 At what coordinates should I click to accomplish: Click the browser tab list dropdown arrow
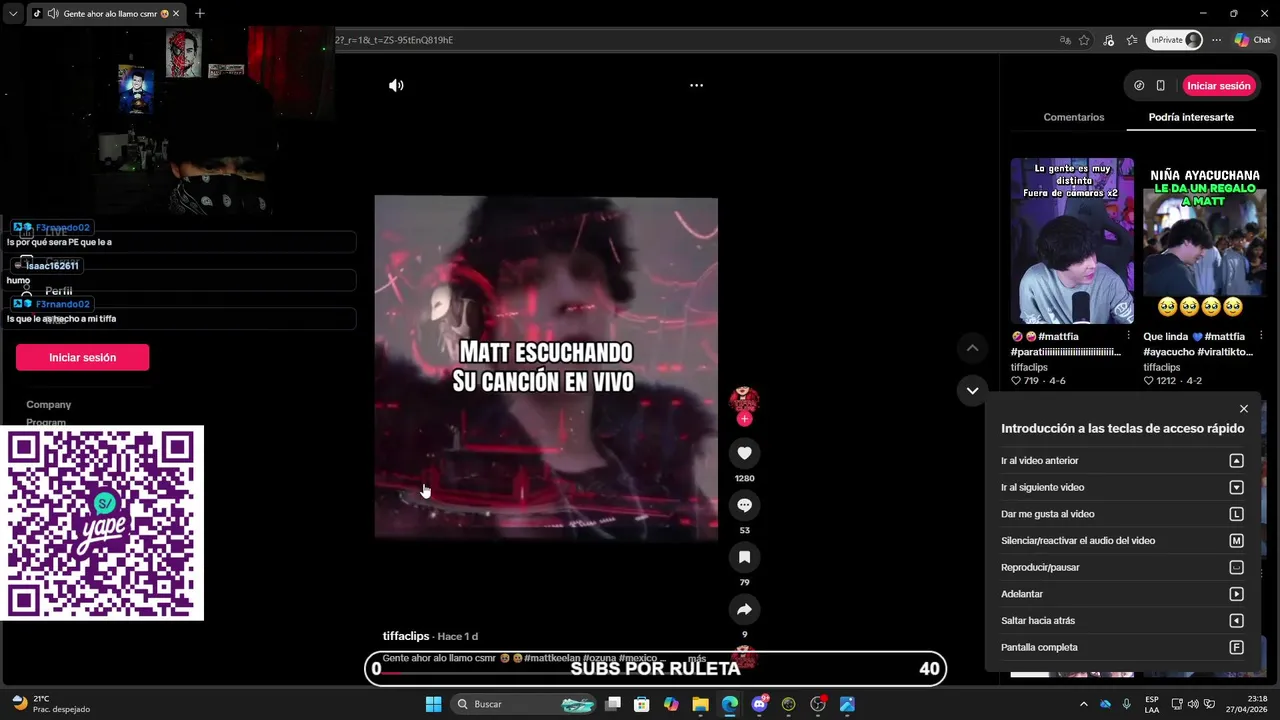point(13,14)
